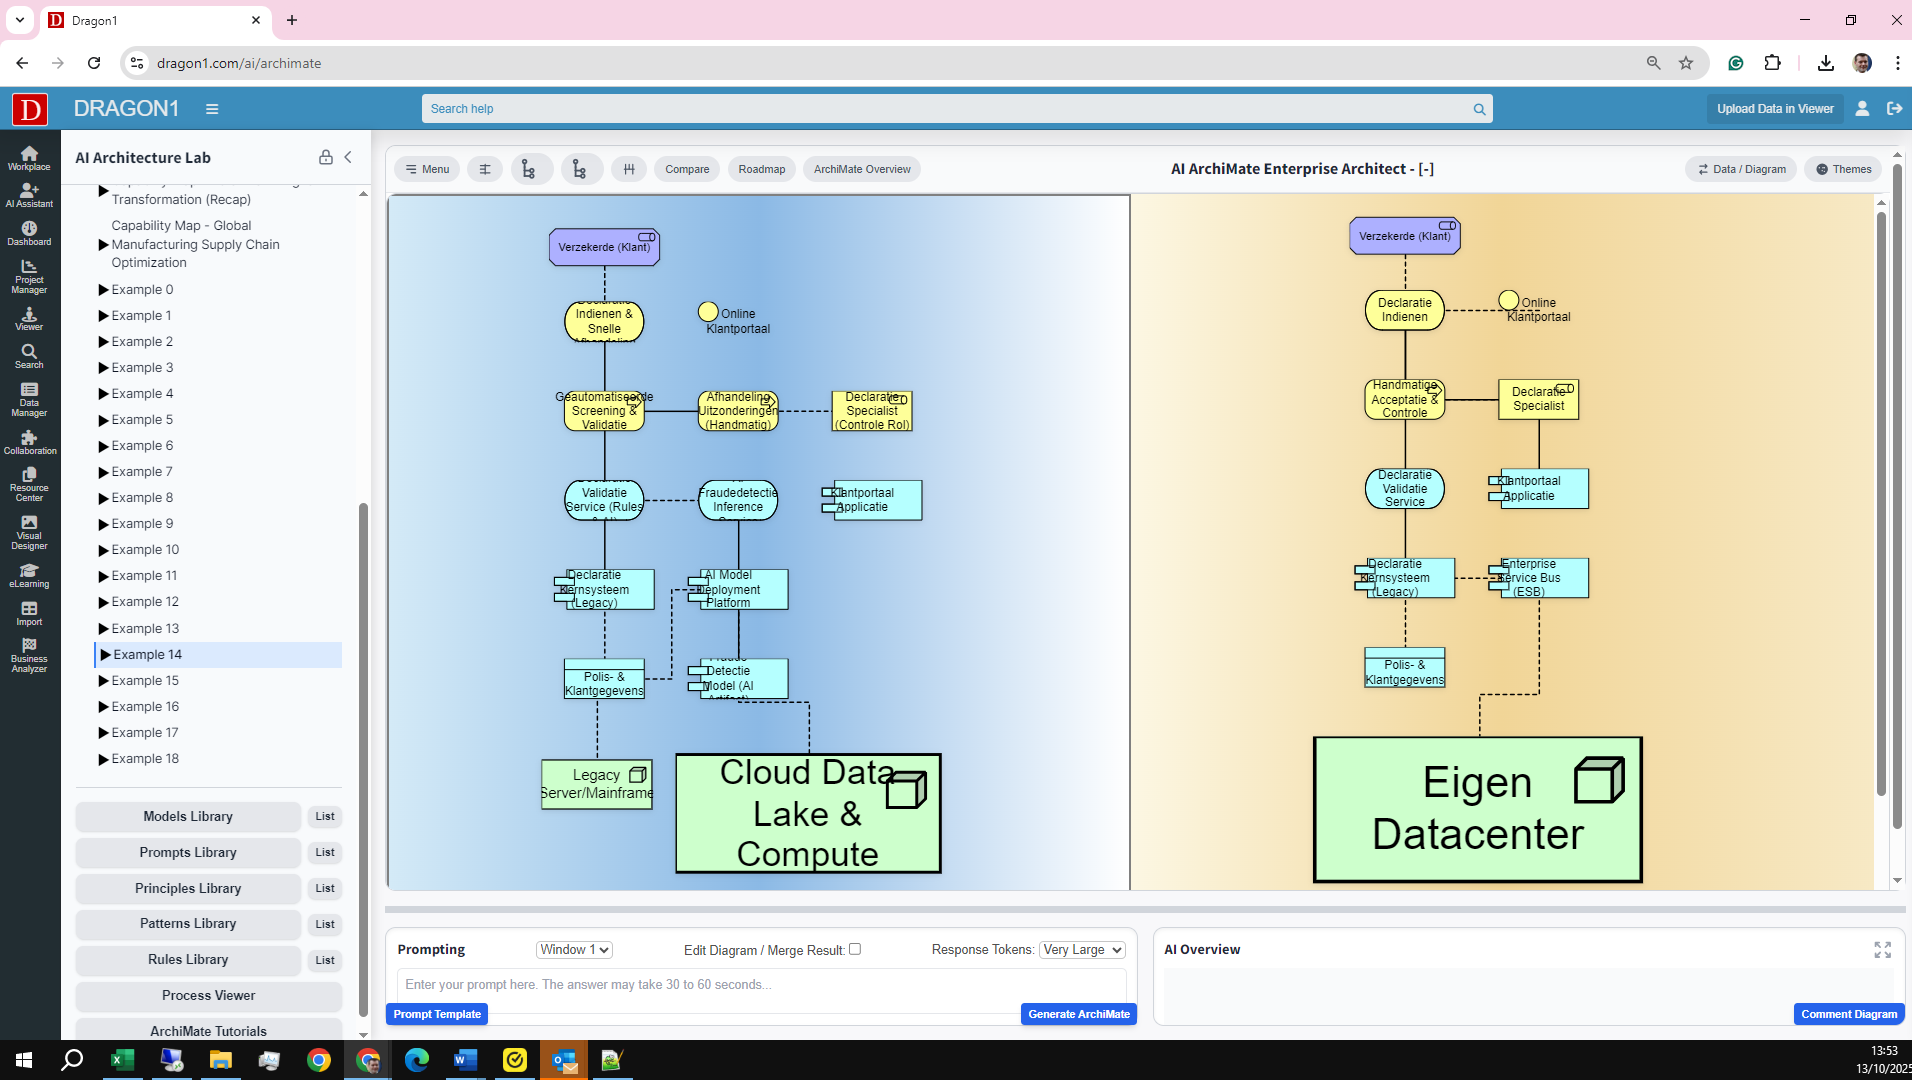Open the Business Analyzer sidebar icon

tap(29, 655)
